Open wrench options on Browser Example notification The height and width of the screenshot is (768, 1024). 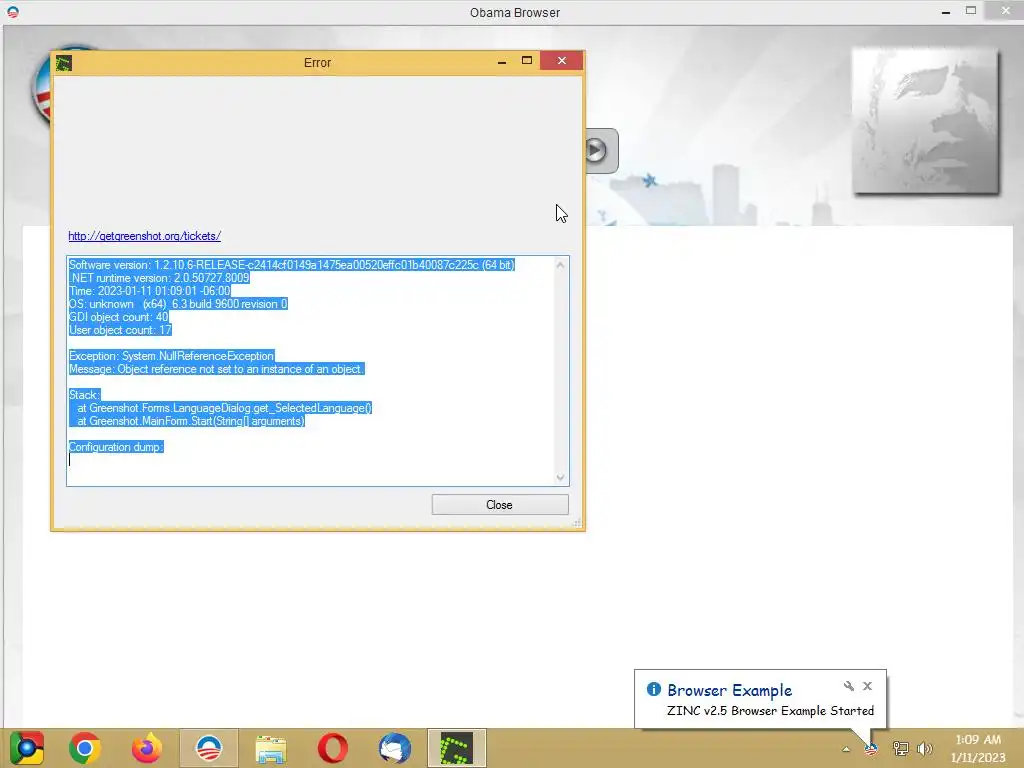pos(848,686)
